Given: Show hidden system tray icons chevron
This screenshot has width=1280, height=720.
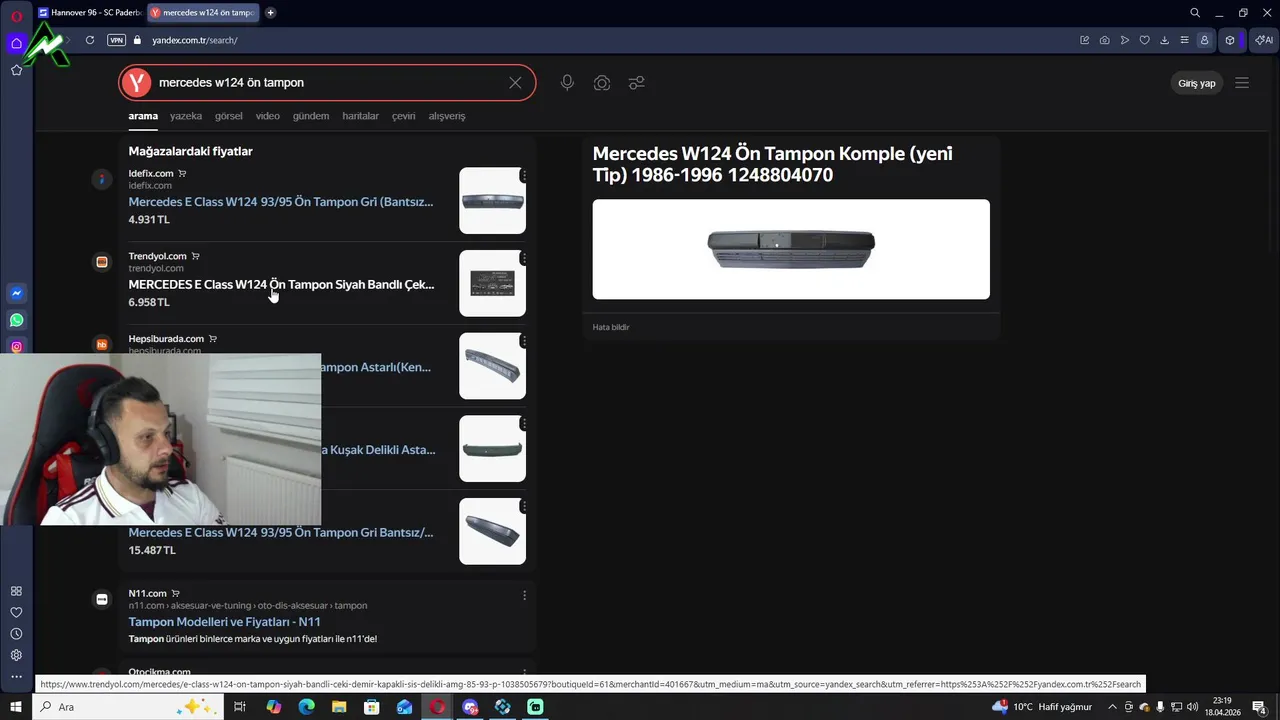Looking at the screenshot, I should 1112,707.
